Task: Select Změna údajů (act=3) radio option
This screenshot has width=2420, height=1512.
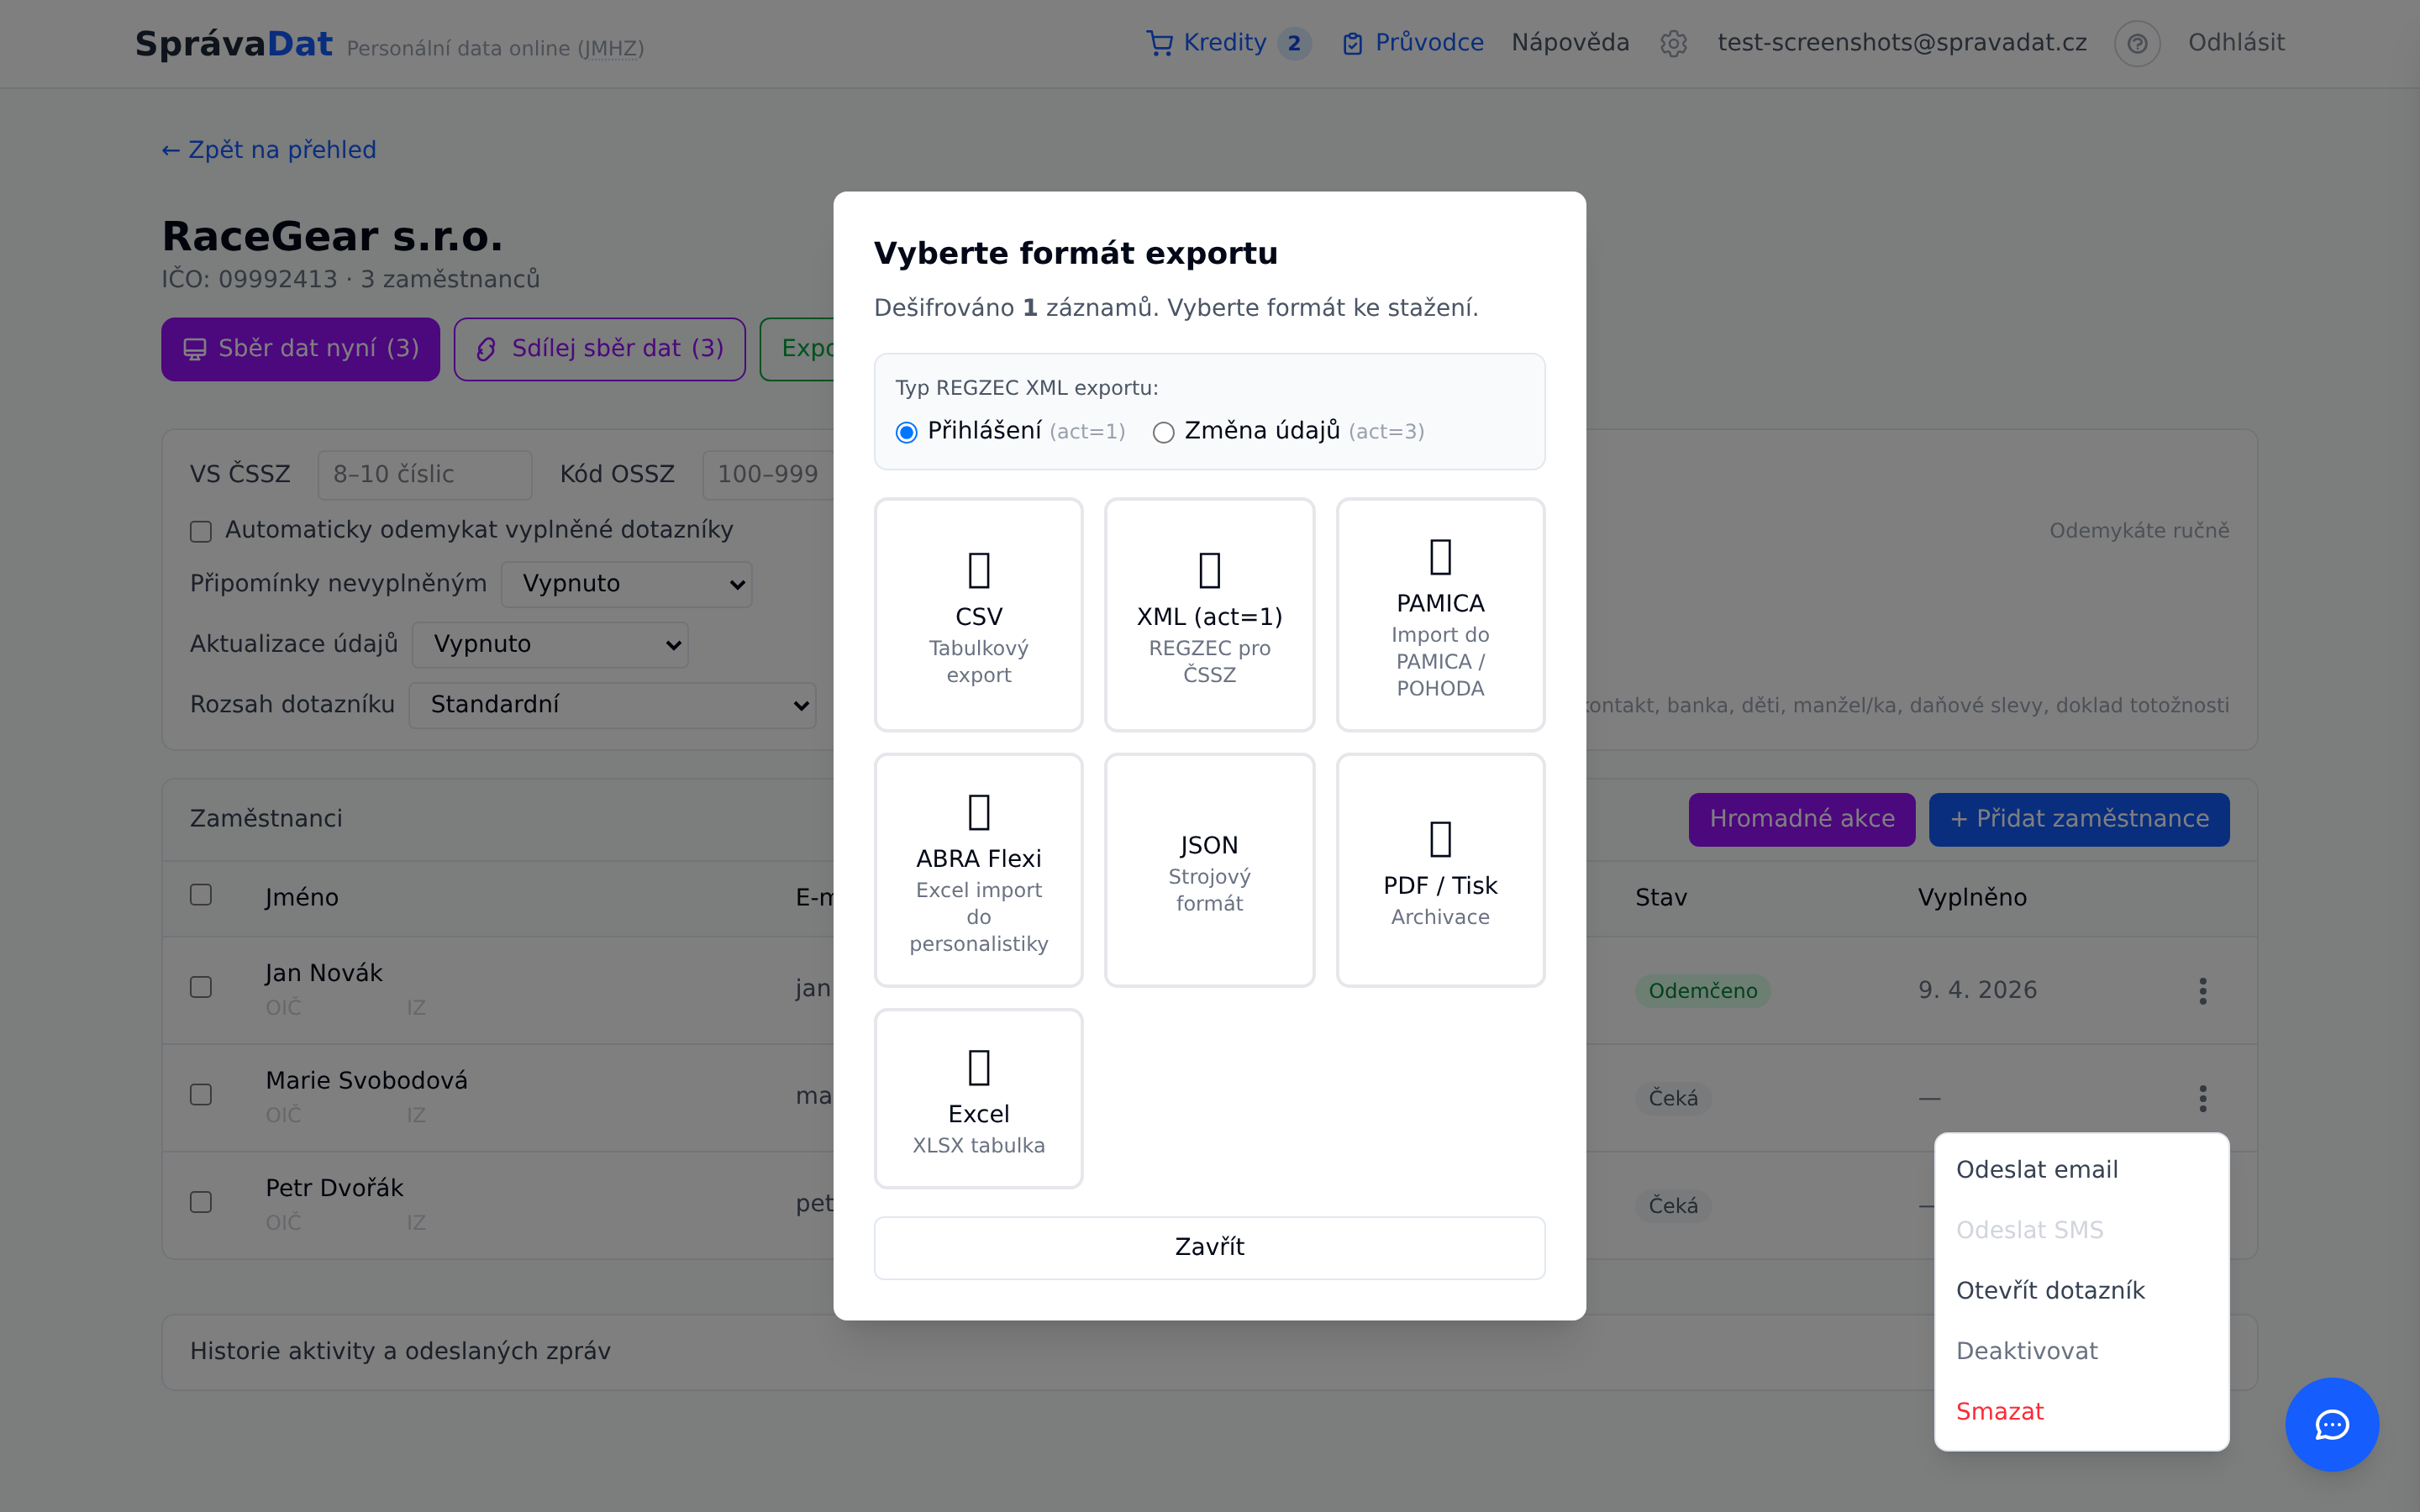Action: [1163, 432]
